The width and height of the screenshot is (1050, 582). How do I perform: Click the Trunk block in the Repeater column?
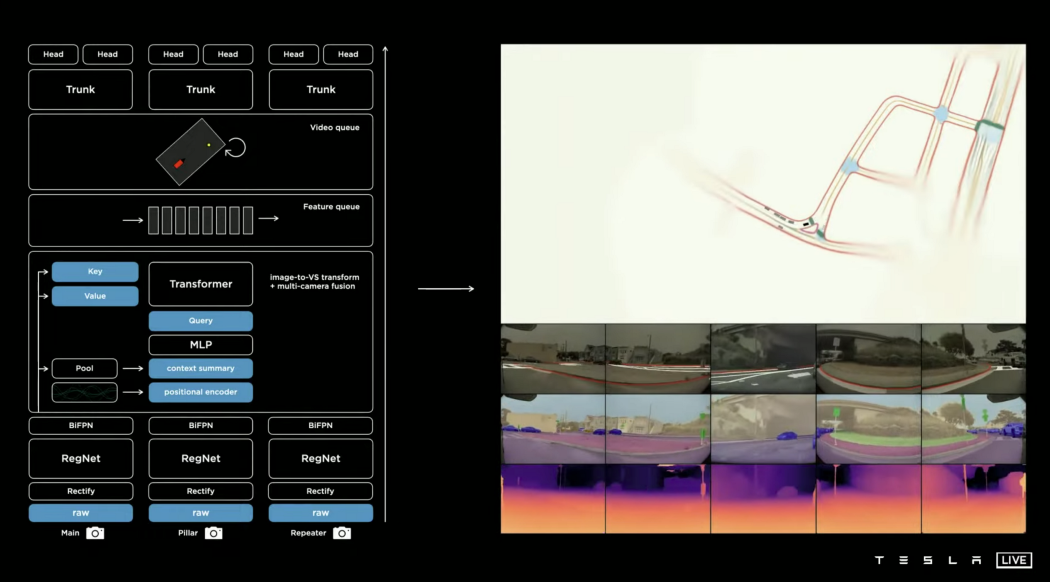pos(321,89)
